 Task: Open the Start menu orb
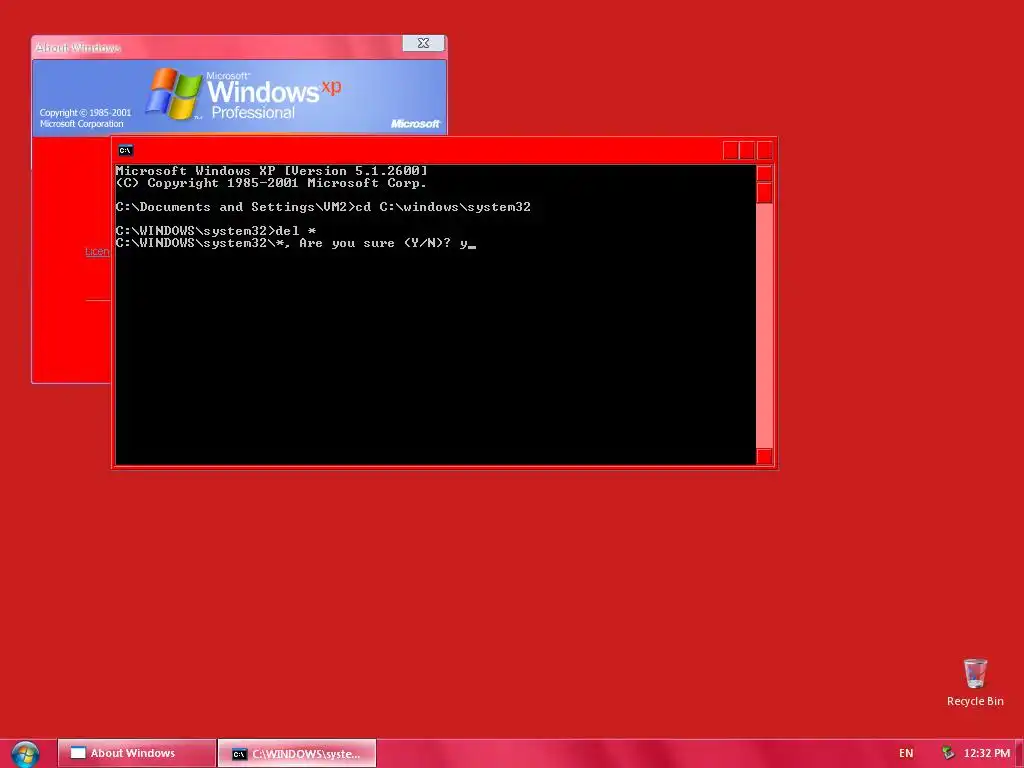point(25,754)
